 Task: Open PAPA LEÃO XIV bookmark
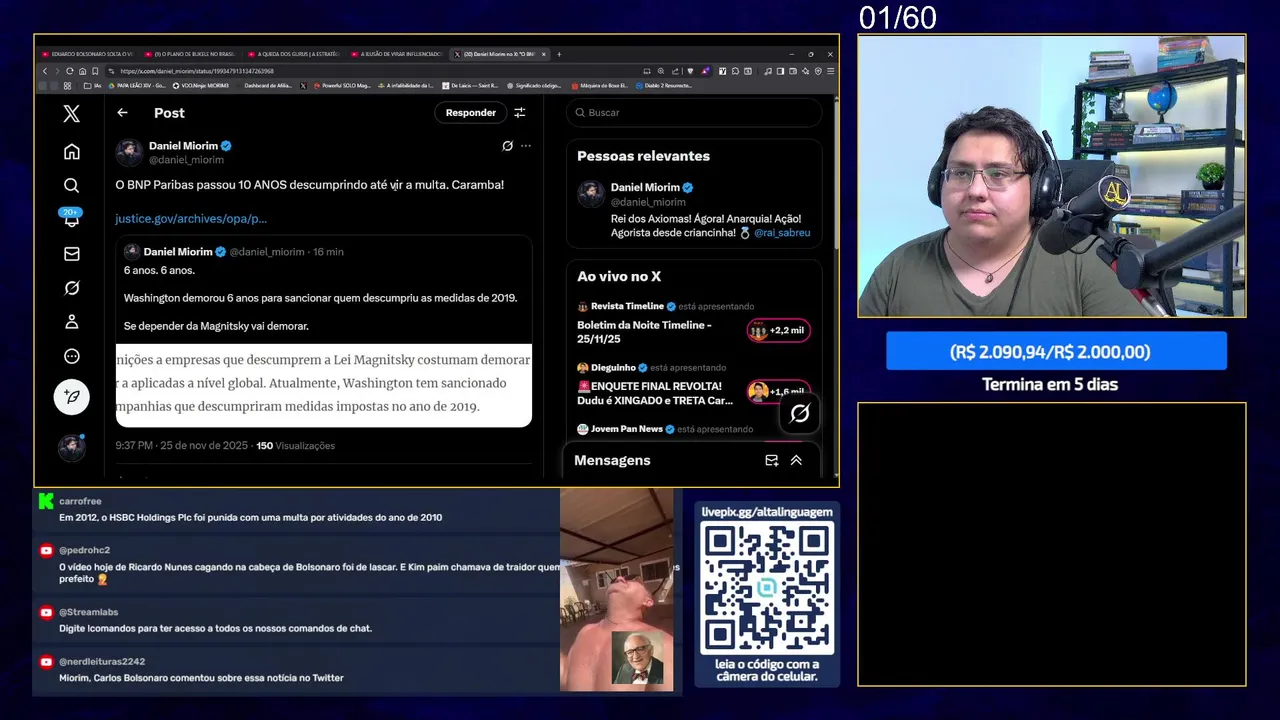(137, 86)
